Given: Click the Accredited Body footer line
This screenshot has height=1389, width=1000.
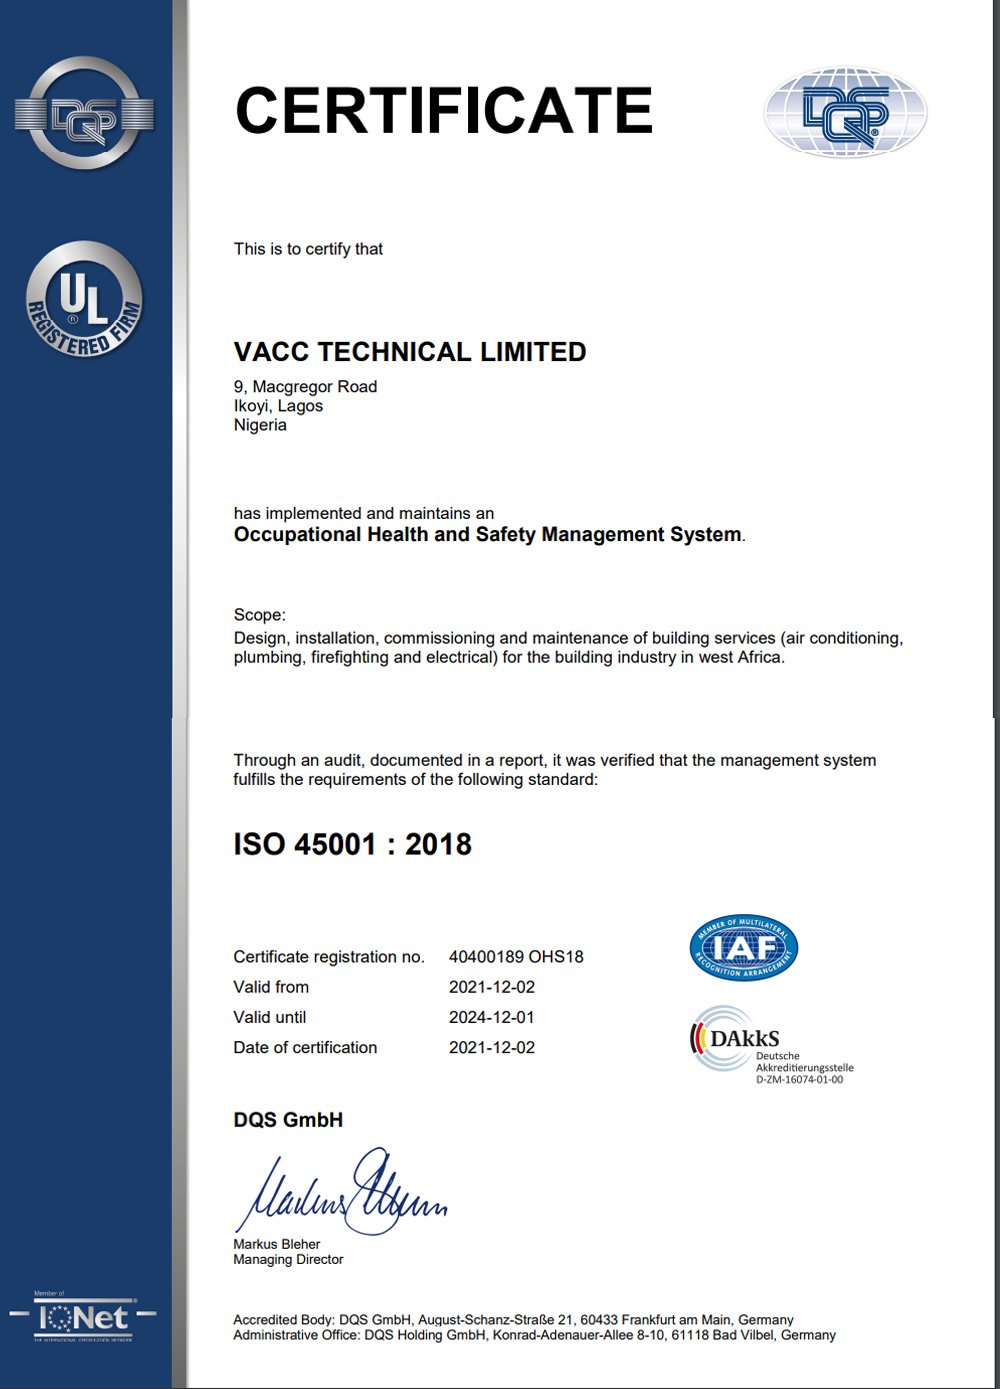Looking at the screenshot, I should pyautogui.click(x=513, y=1319).
